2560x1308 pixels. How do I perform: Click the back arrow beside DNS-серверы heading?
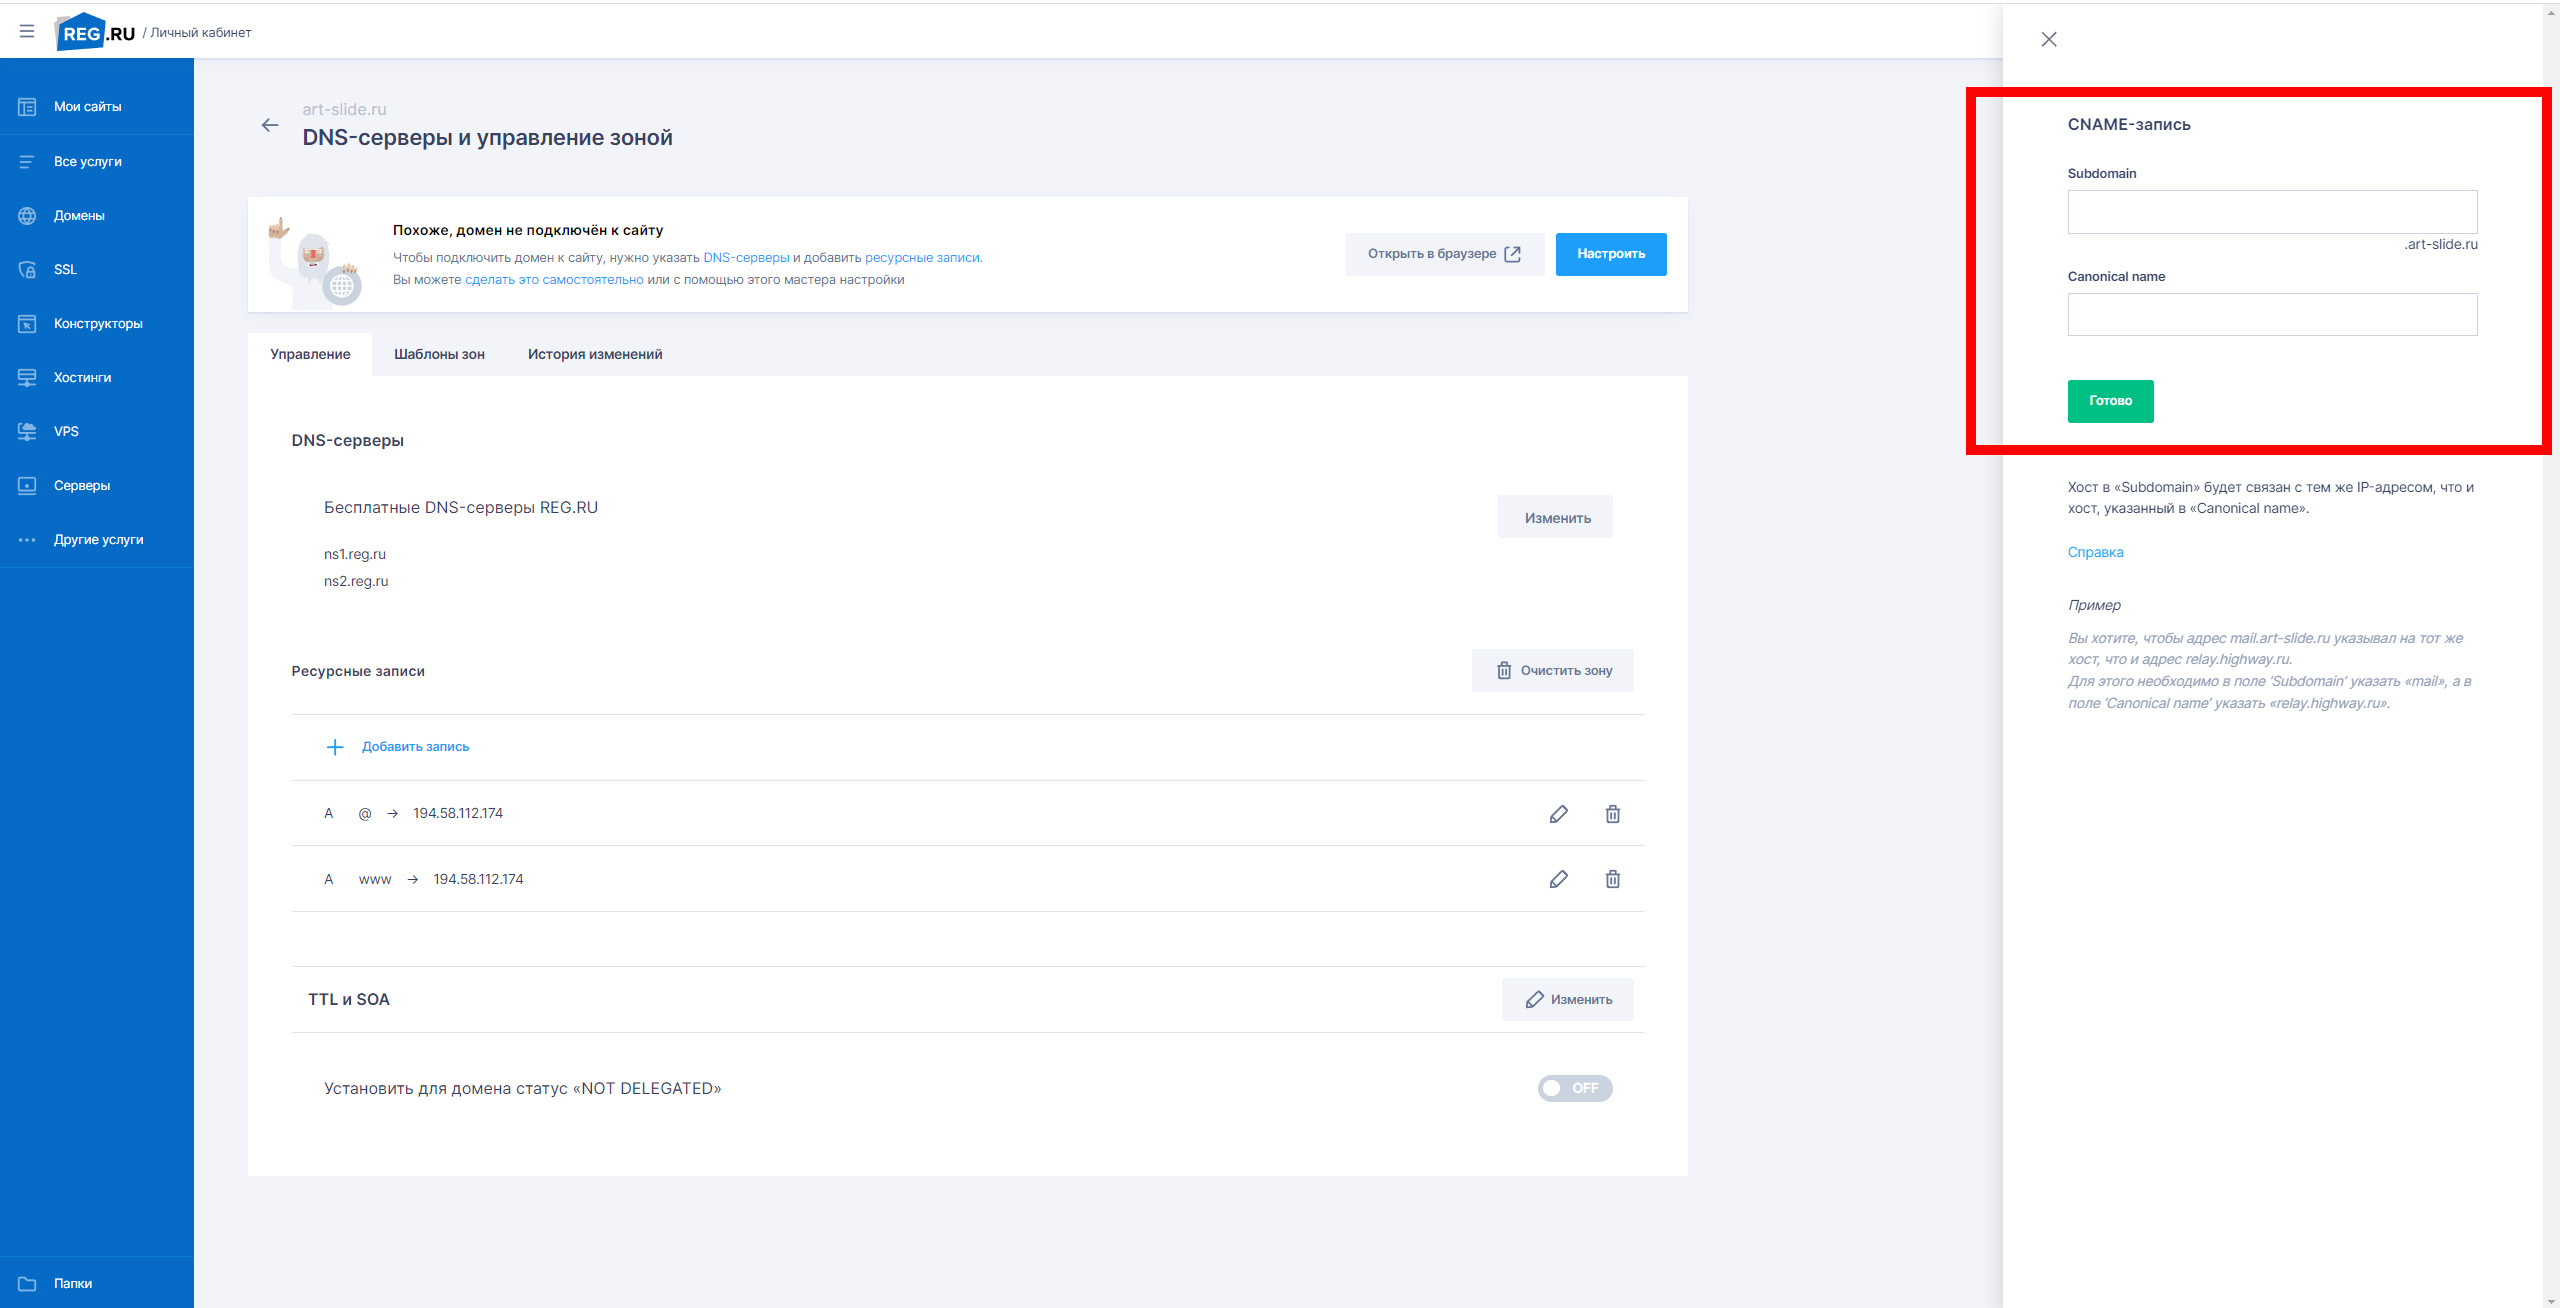click(269, 125)
